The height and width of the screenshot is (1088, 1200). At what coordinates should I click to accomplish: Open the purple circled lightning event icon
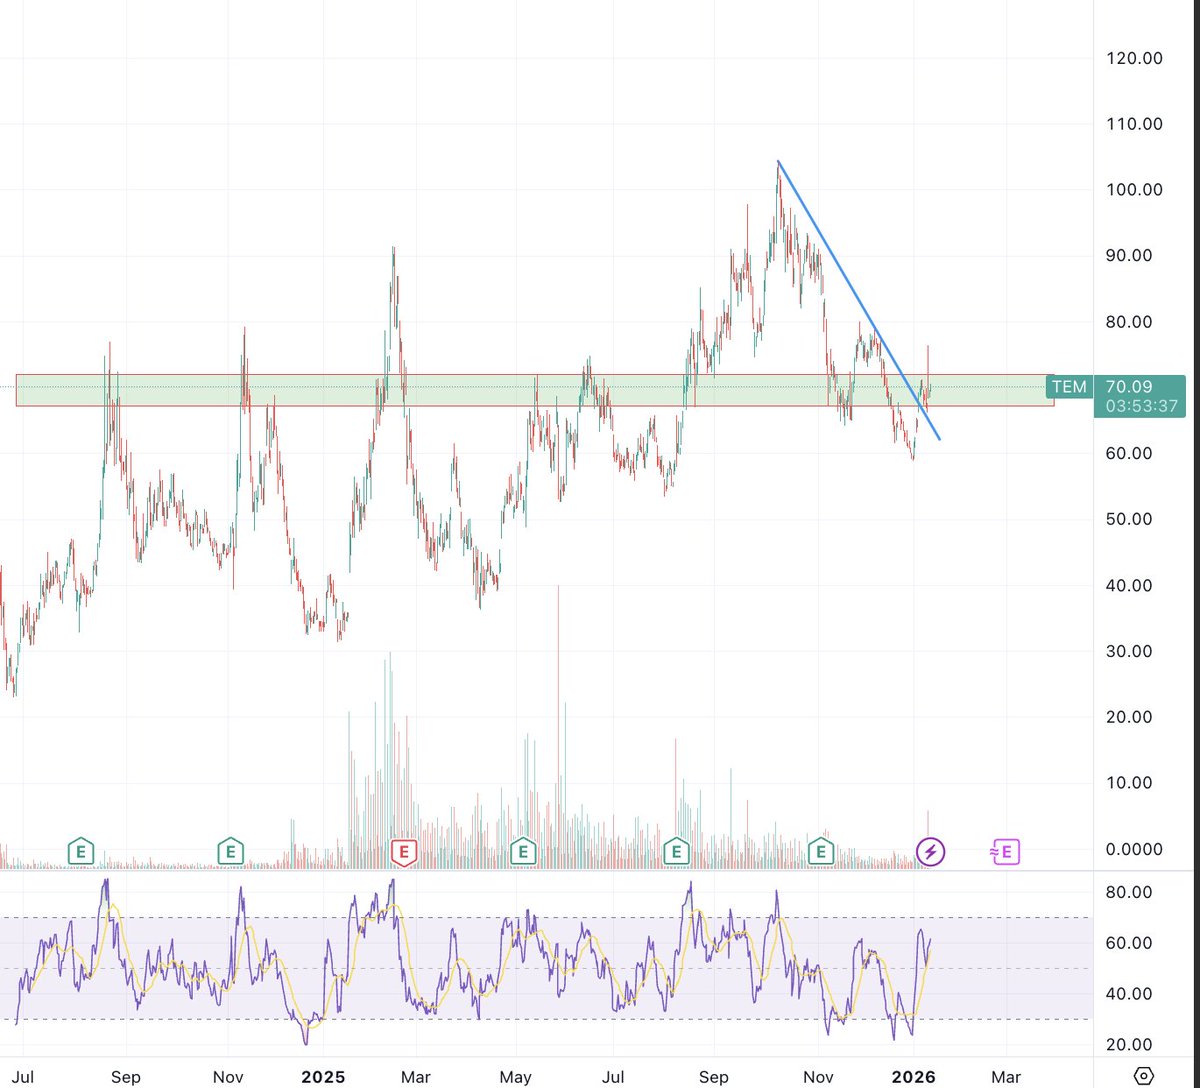point(929,852)
